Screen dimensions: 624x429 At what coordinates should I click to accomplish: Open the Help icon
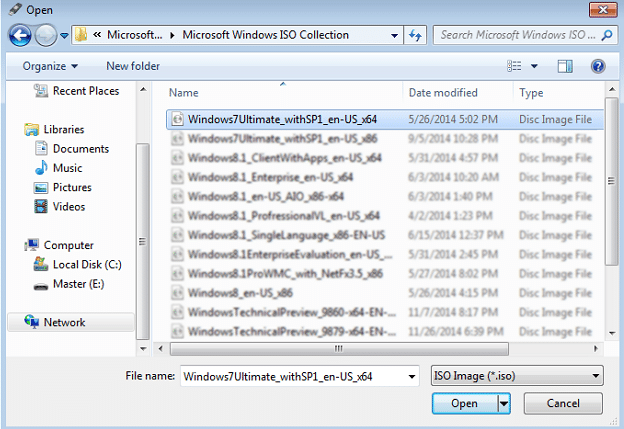[598, 66]
